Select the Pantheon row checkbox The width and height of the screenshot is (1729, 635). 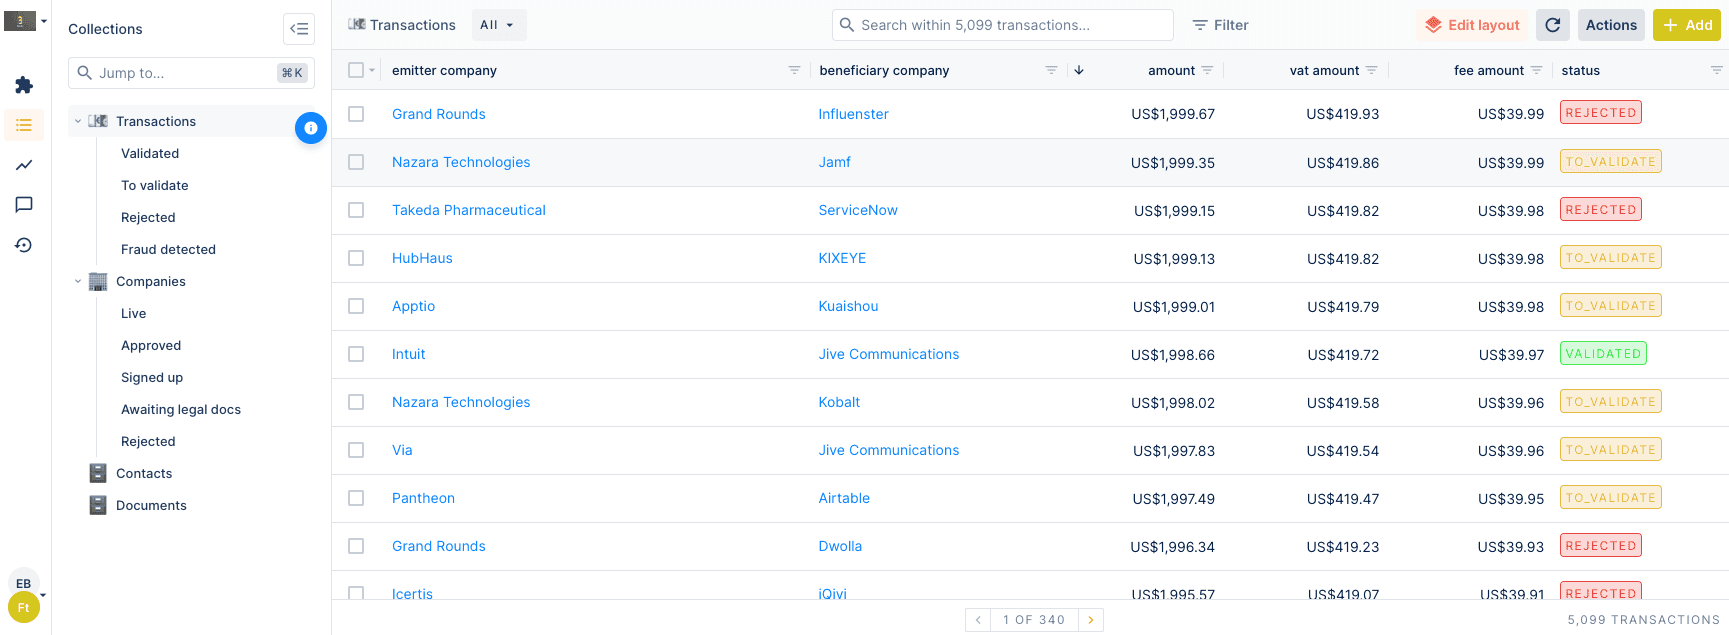tap(356, 498)
